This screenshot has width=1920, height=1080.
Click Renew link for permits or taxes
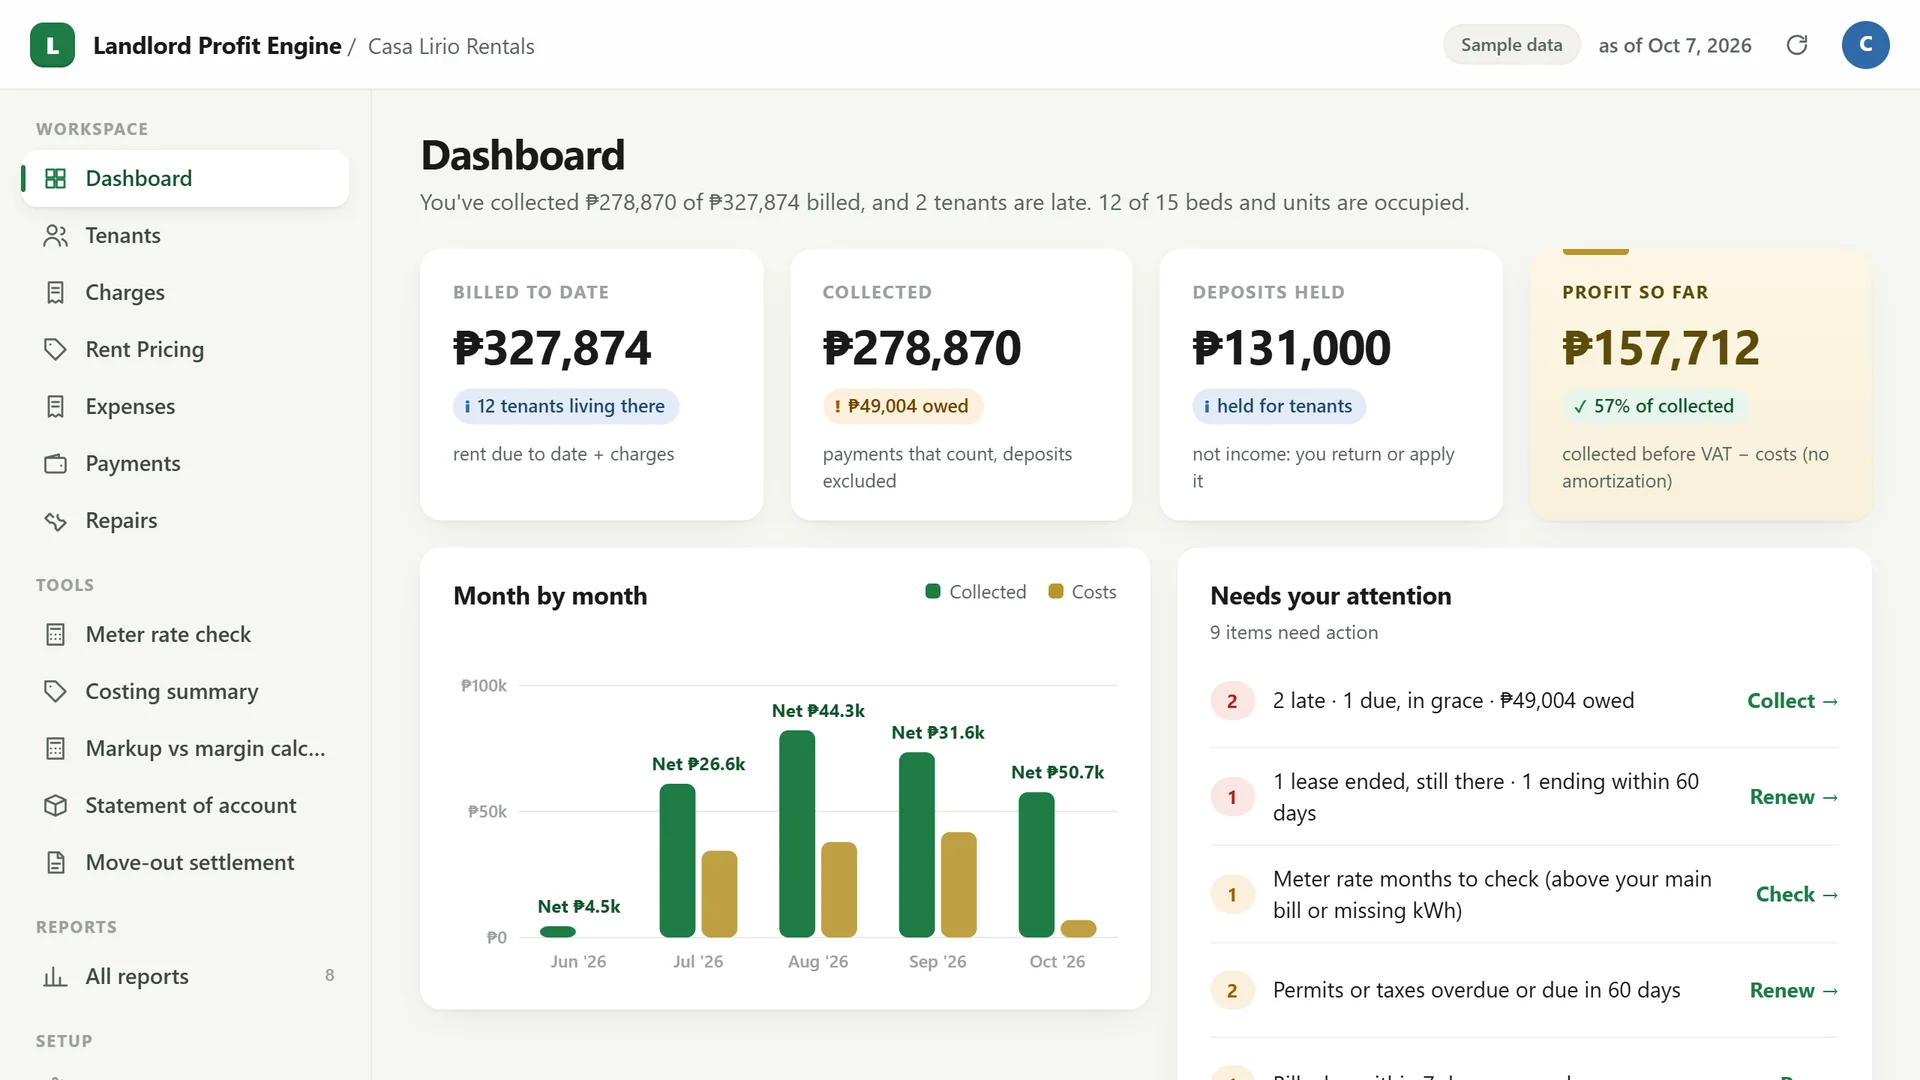(1794, 990)
